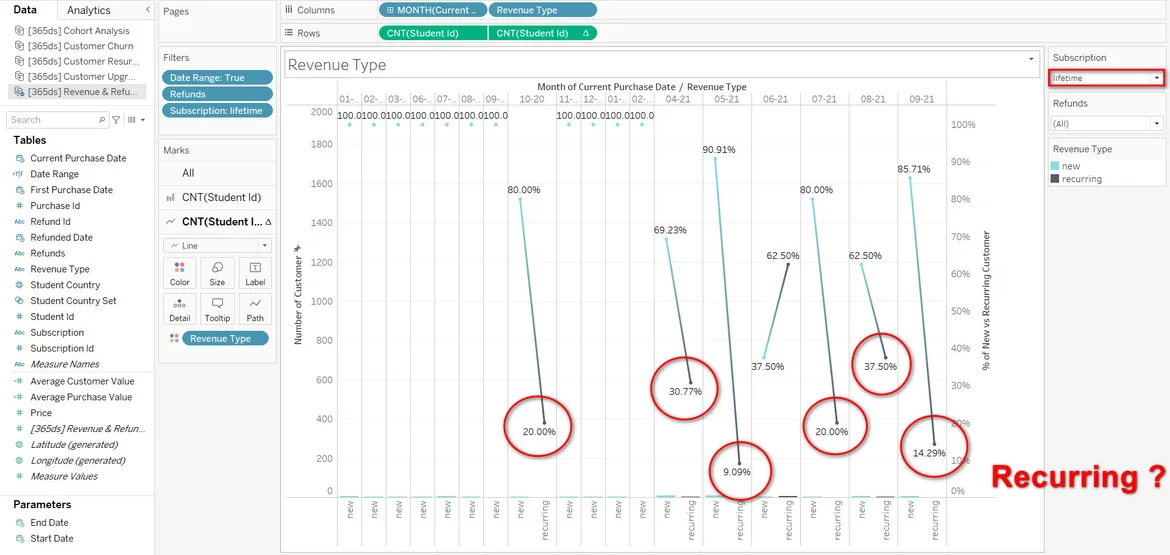Click the Revenue Type pill on Columns
1170x555 pixels.
click(x=542, y=10)
